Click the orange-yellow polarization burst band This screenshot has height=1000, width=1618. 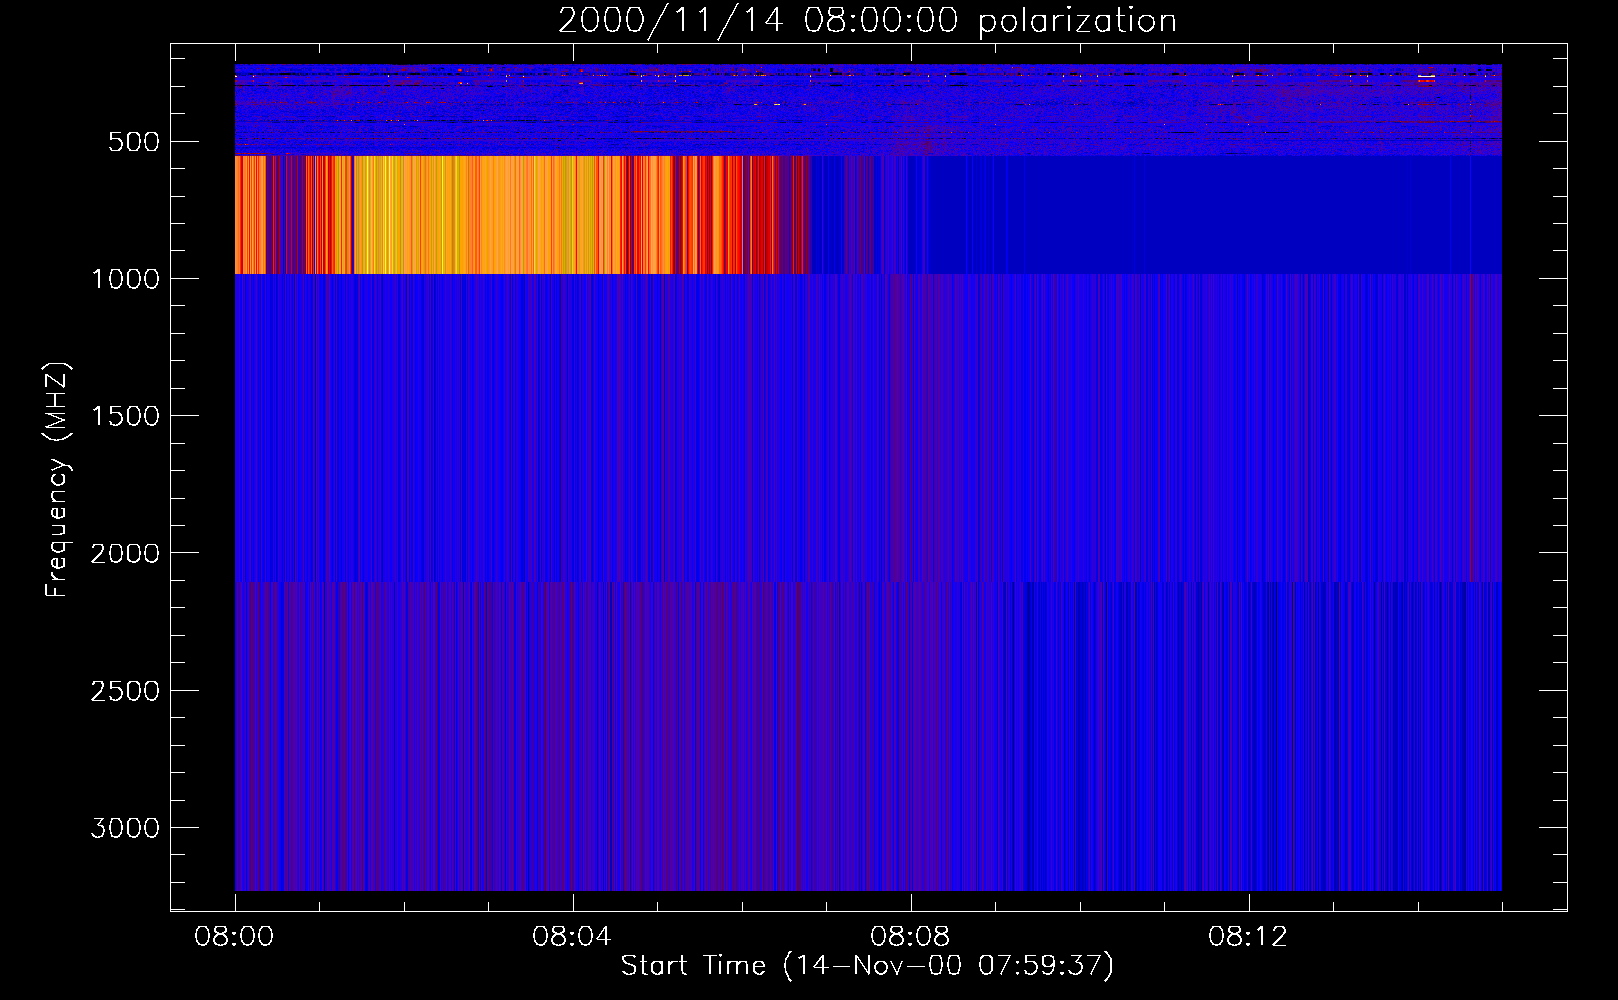click(520, 215)
